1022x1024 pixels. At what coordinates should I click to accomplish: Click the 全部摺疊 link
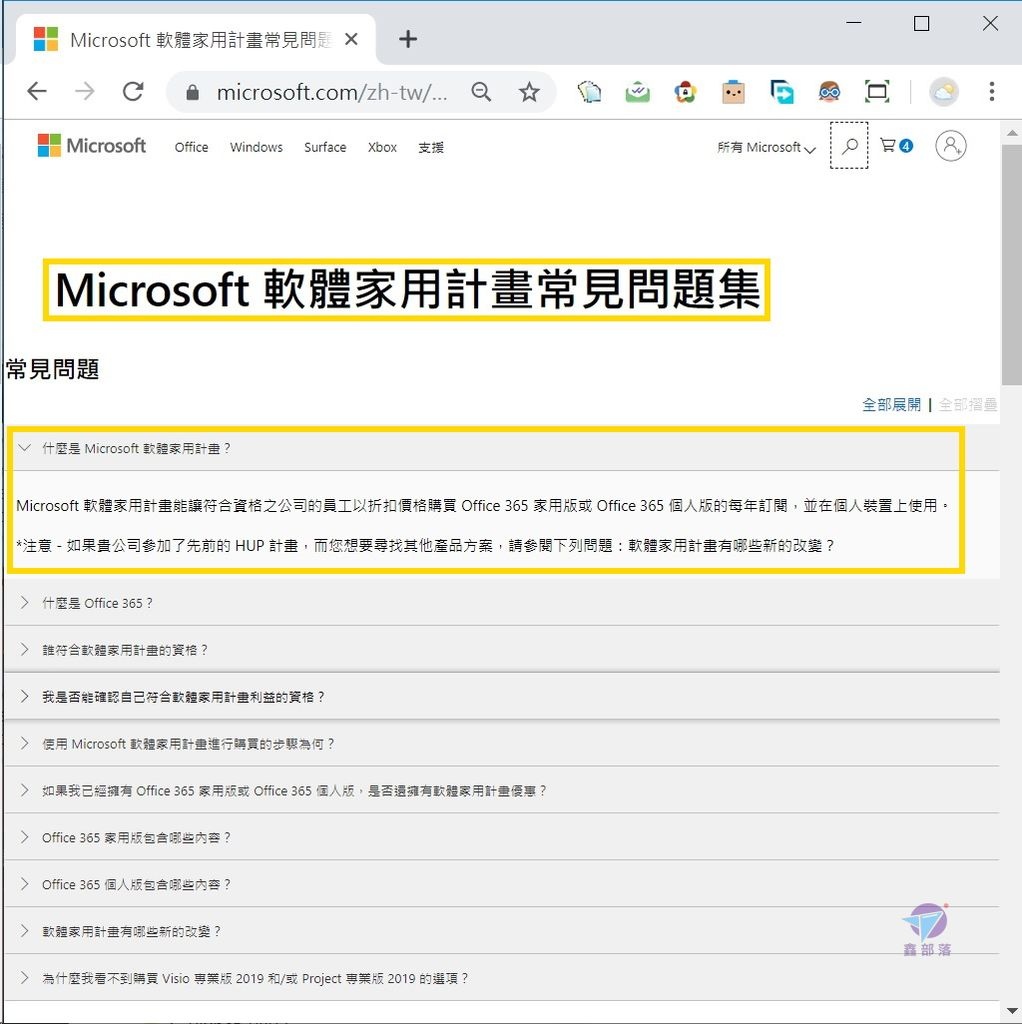[x=968, y=405]
